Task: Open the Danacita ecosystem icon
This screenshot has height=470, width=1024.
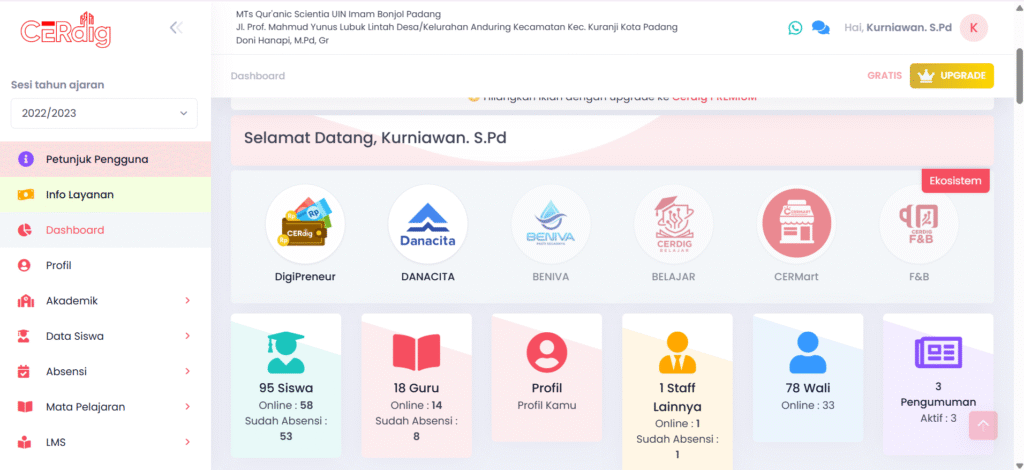Action: (x=428, y=224)
